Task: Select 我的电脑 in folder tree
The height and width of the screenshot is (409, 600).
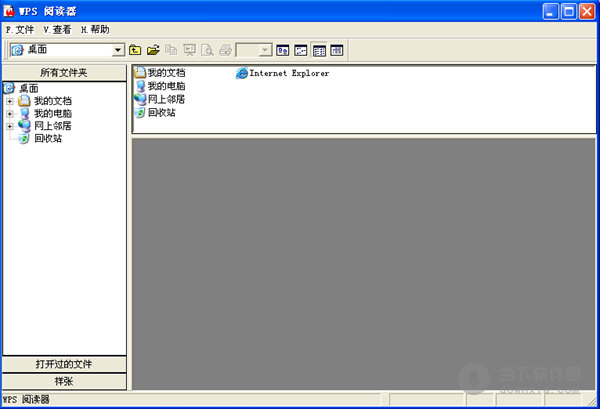Action: pos(53,114)
